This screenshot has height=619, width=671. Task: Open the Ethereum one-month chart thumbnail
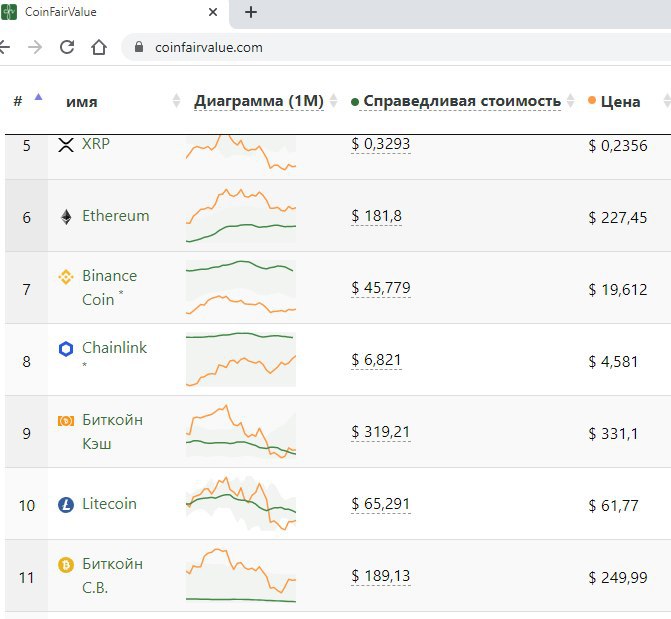[241, 216]
